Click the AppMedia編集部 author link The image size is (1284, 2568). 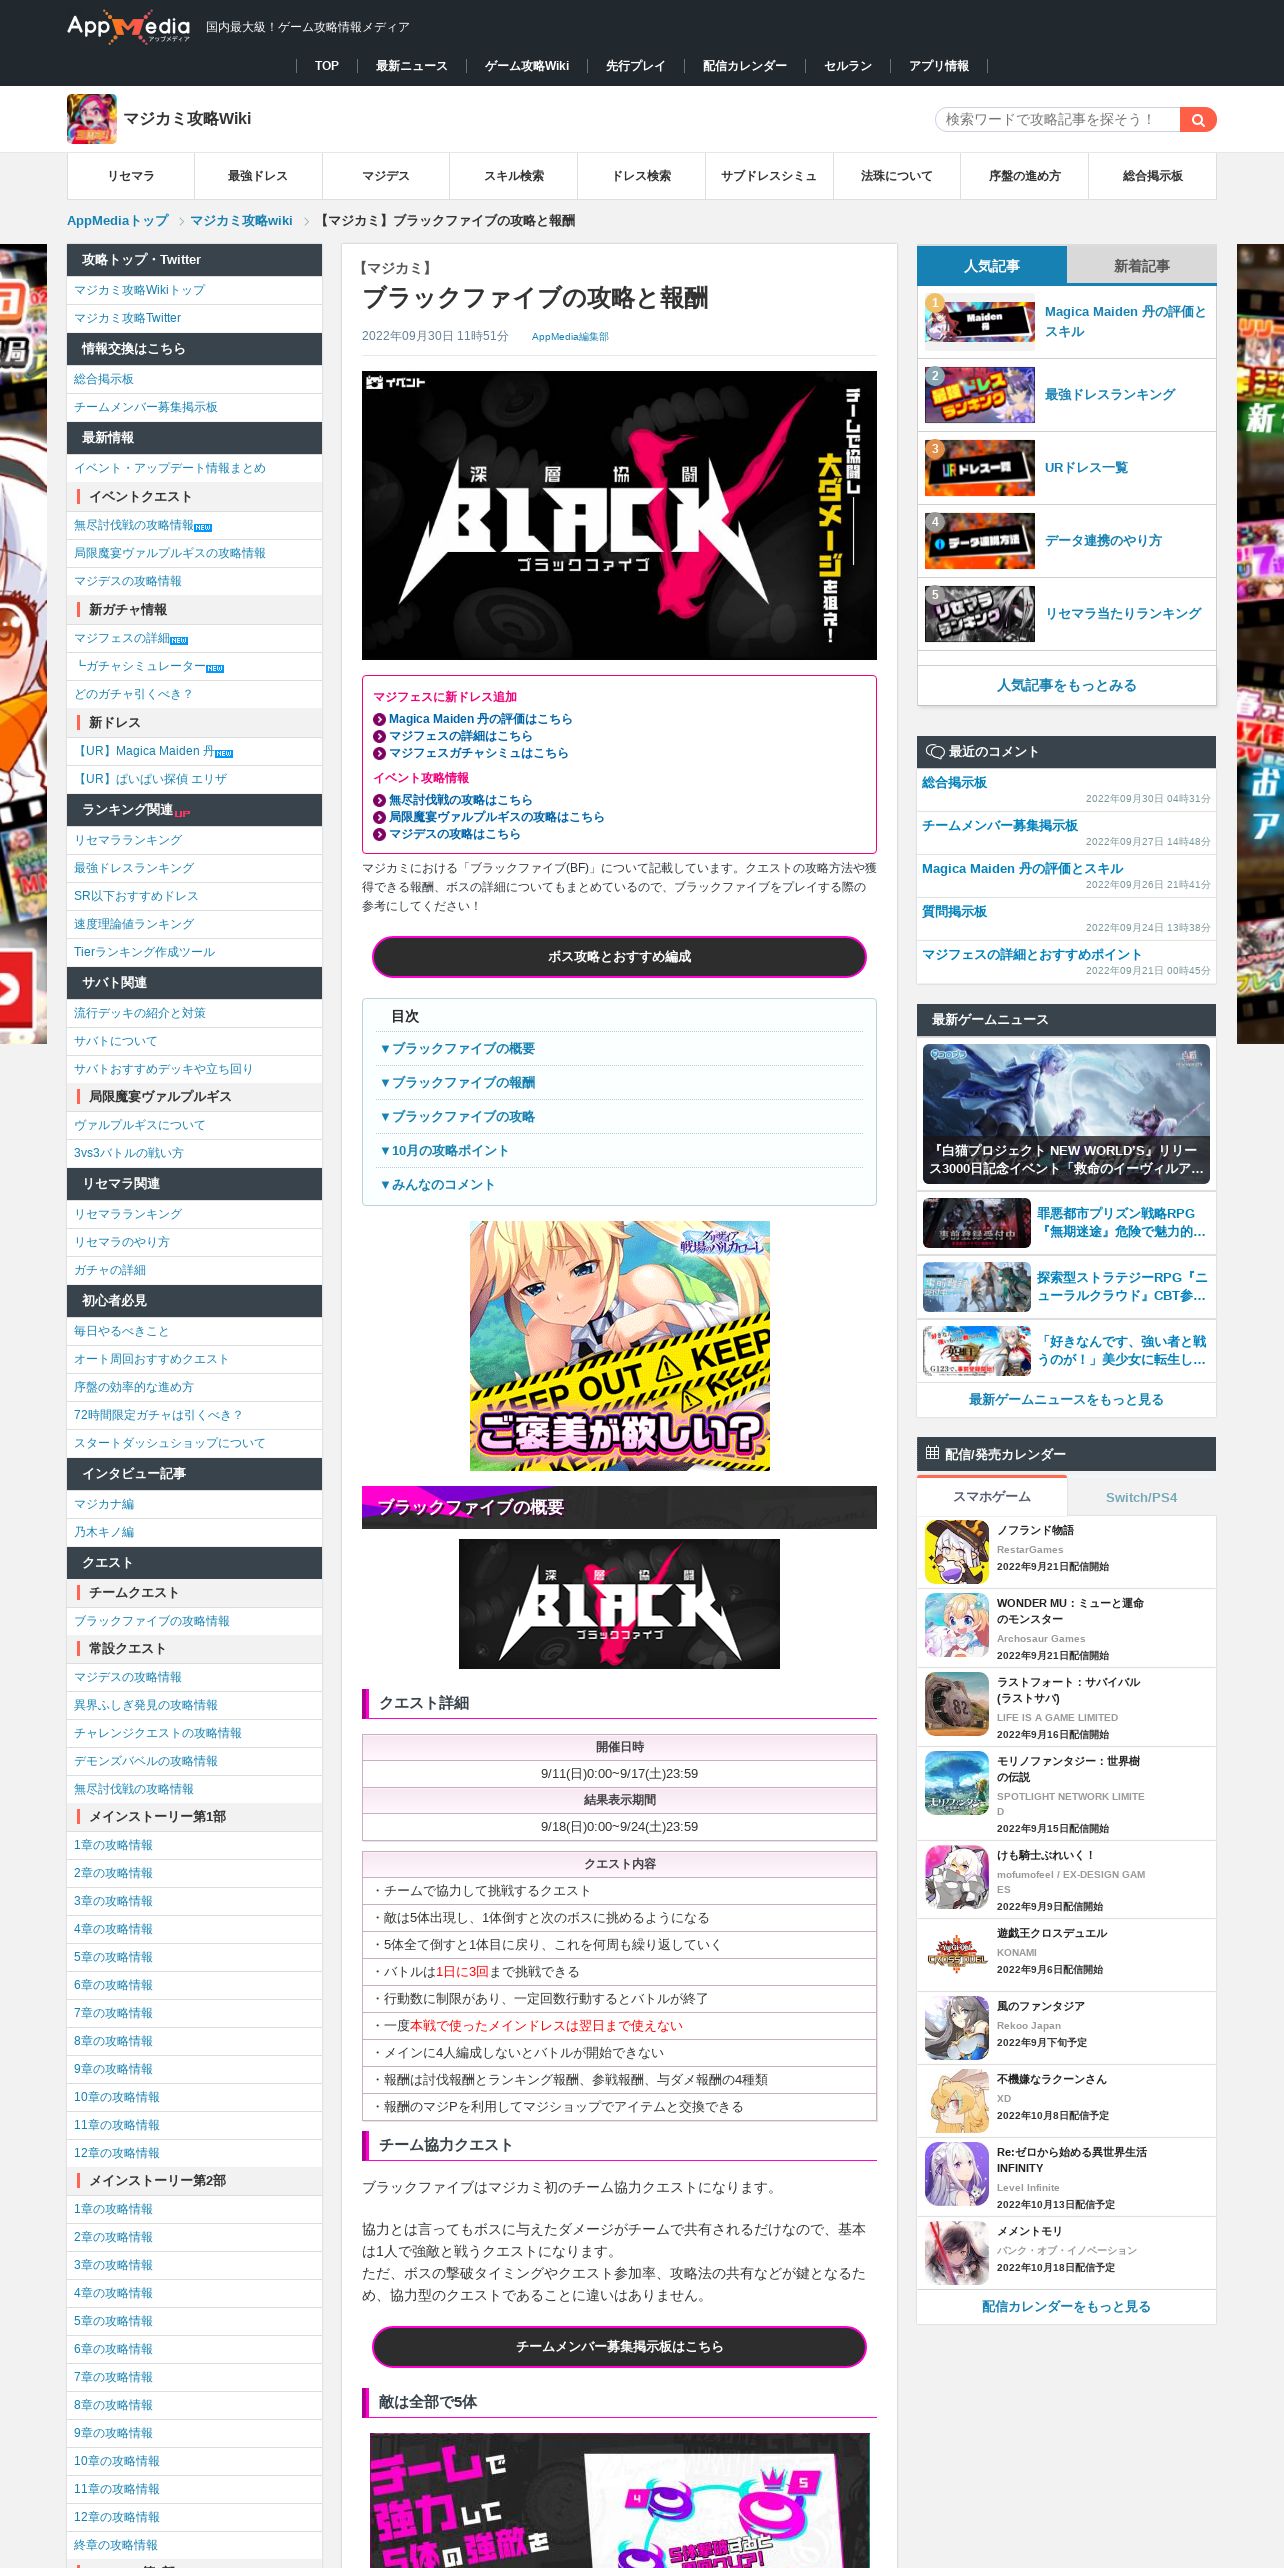[570, 337]
